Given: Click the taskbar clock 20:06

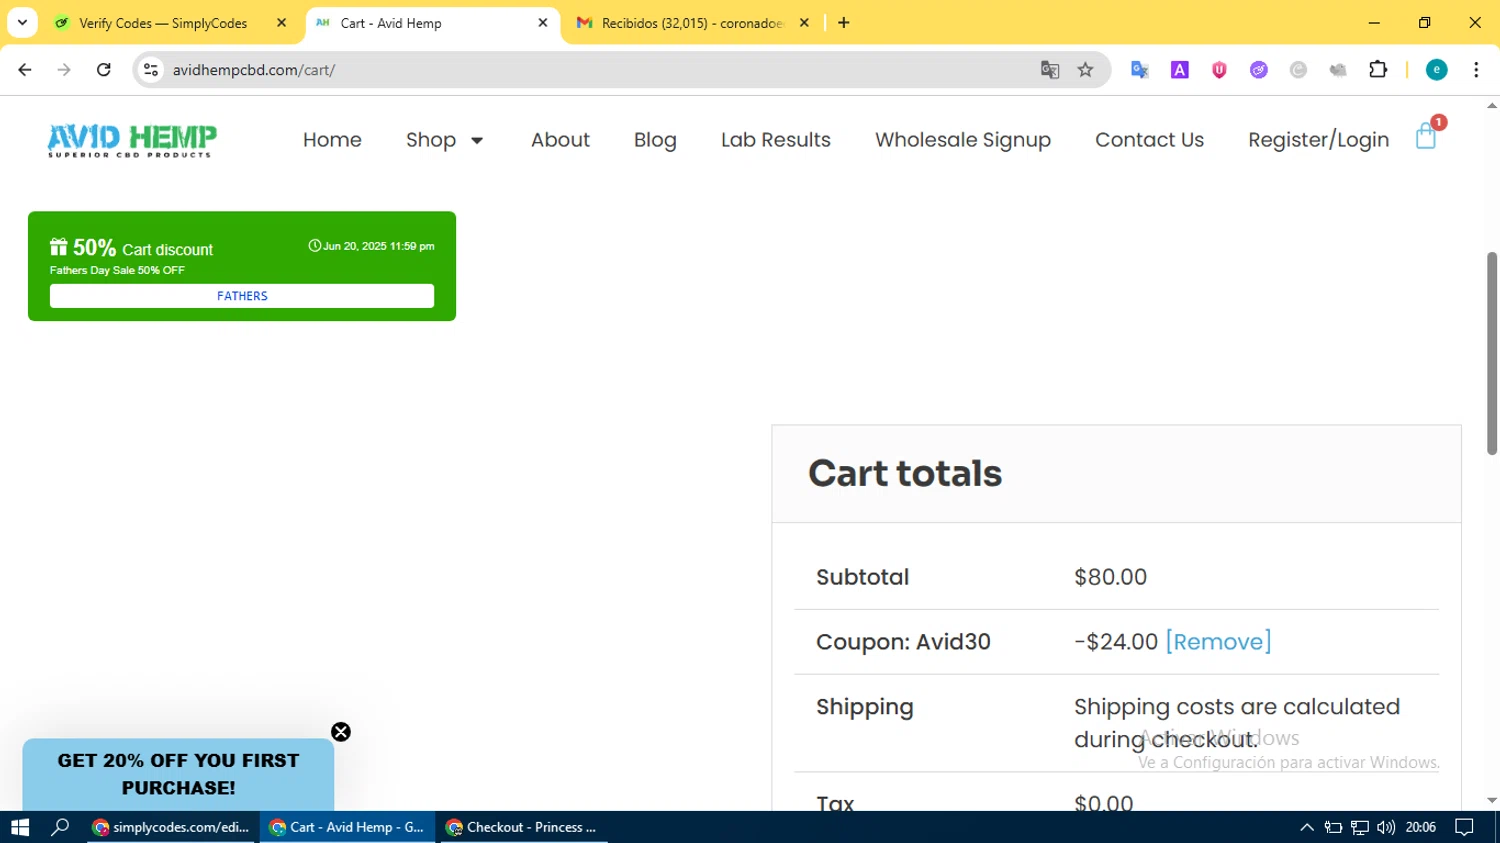Looking at the screenshot, I should (x=1421, y=827).
